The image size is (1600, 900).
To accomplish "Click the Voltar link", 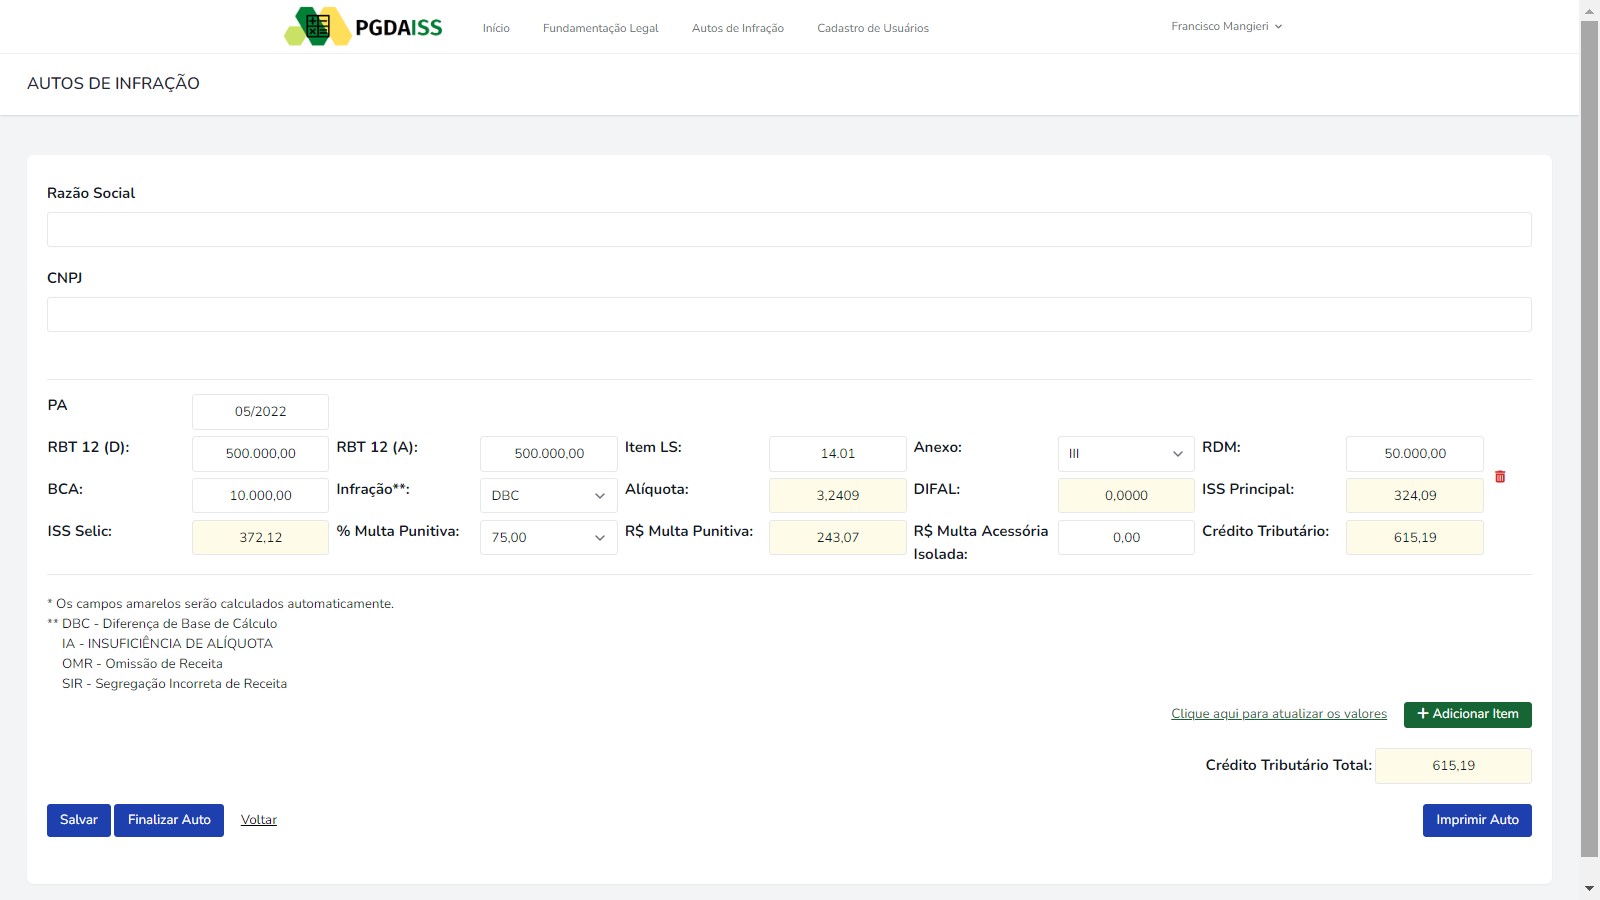I will pos(259,820).
